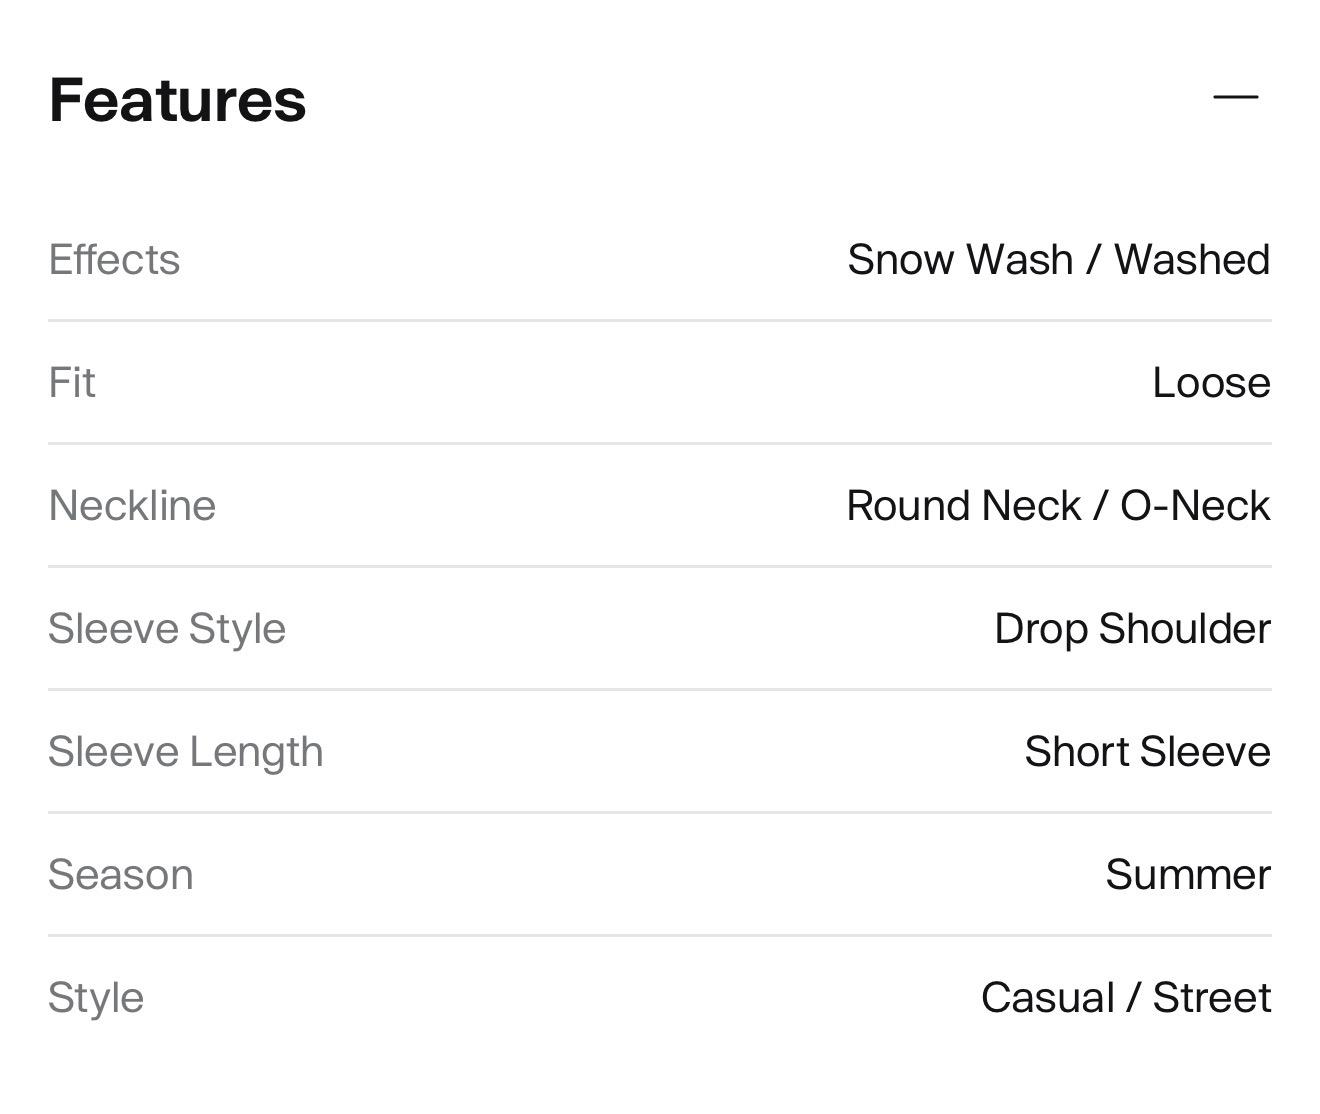Click the Drop Shoulder value
This screenshot has height=1114, width=1320.
click(1132, 629)
